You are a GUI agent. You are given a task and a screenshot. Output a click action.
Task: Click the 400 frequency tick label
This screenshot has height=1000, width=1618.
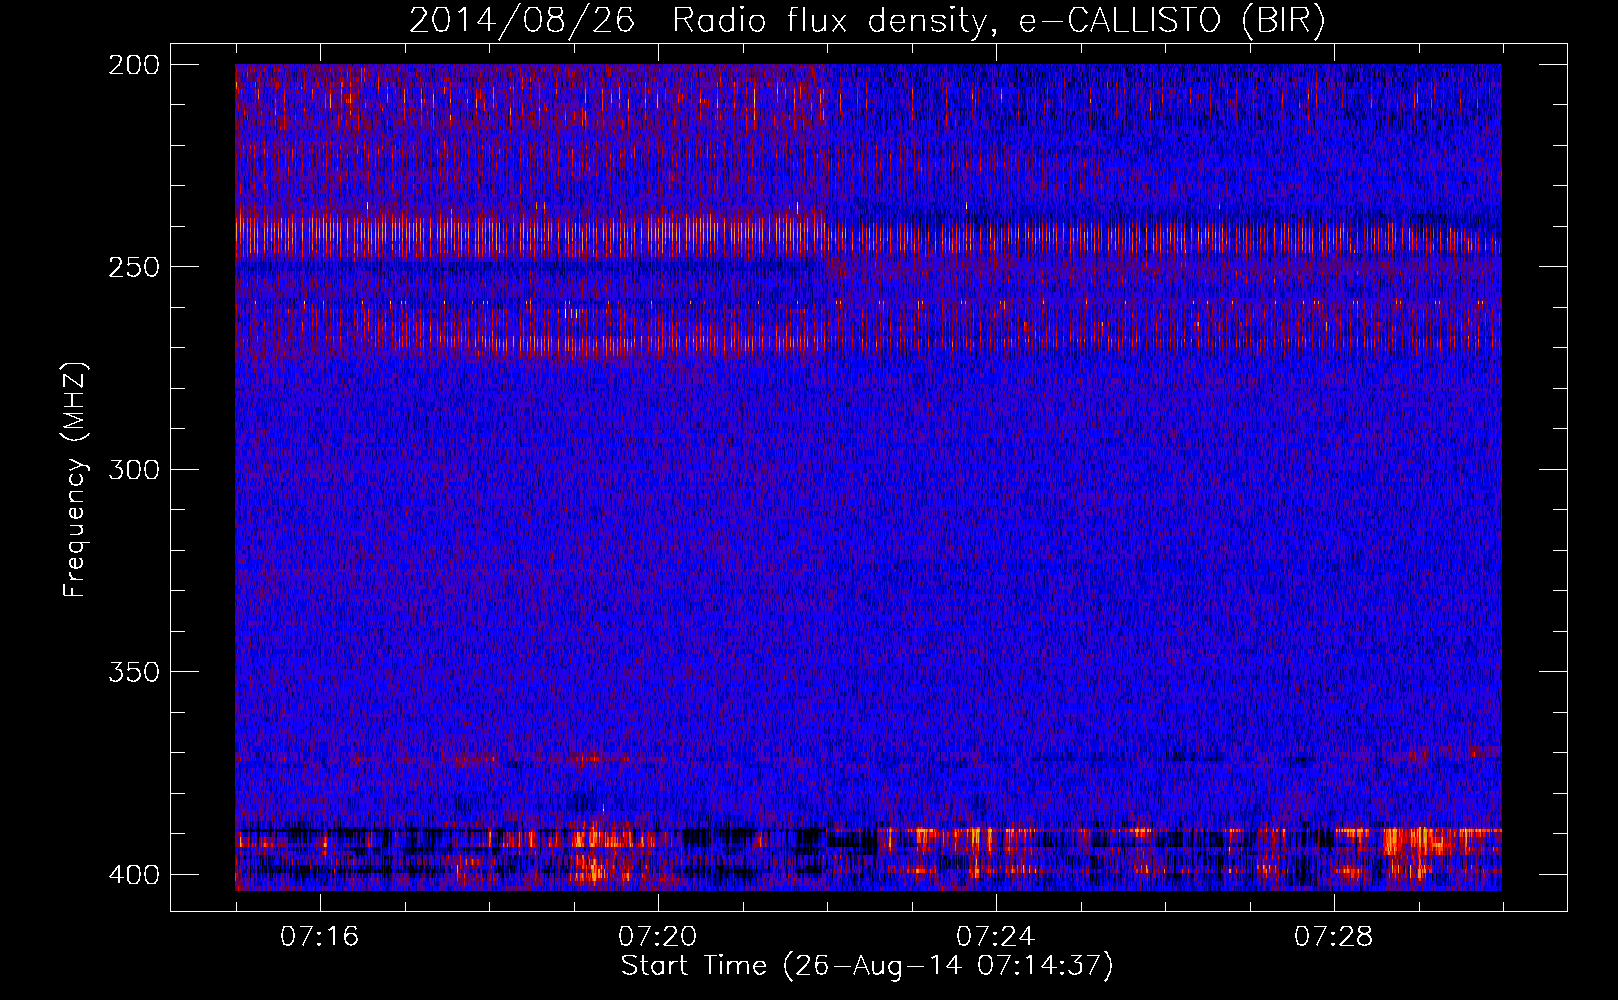(134, 875)
